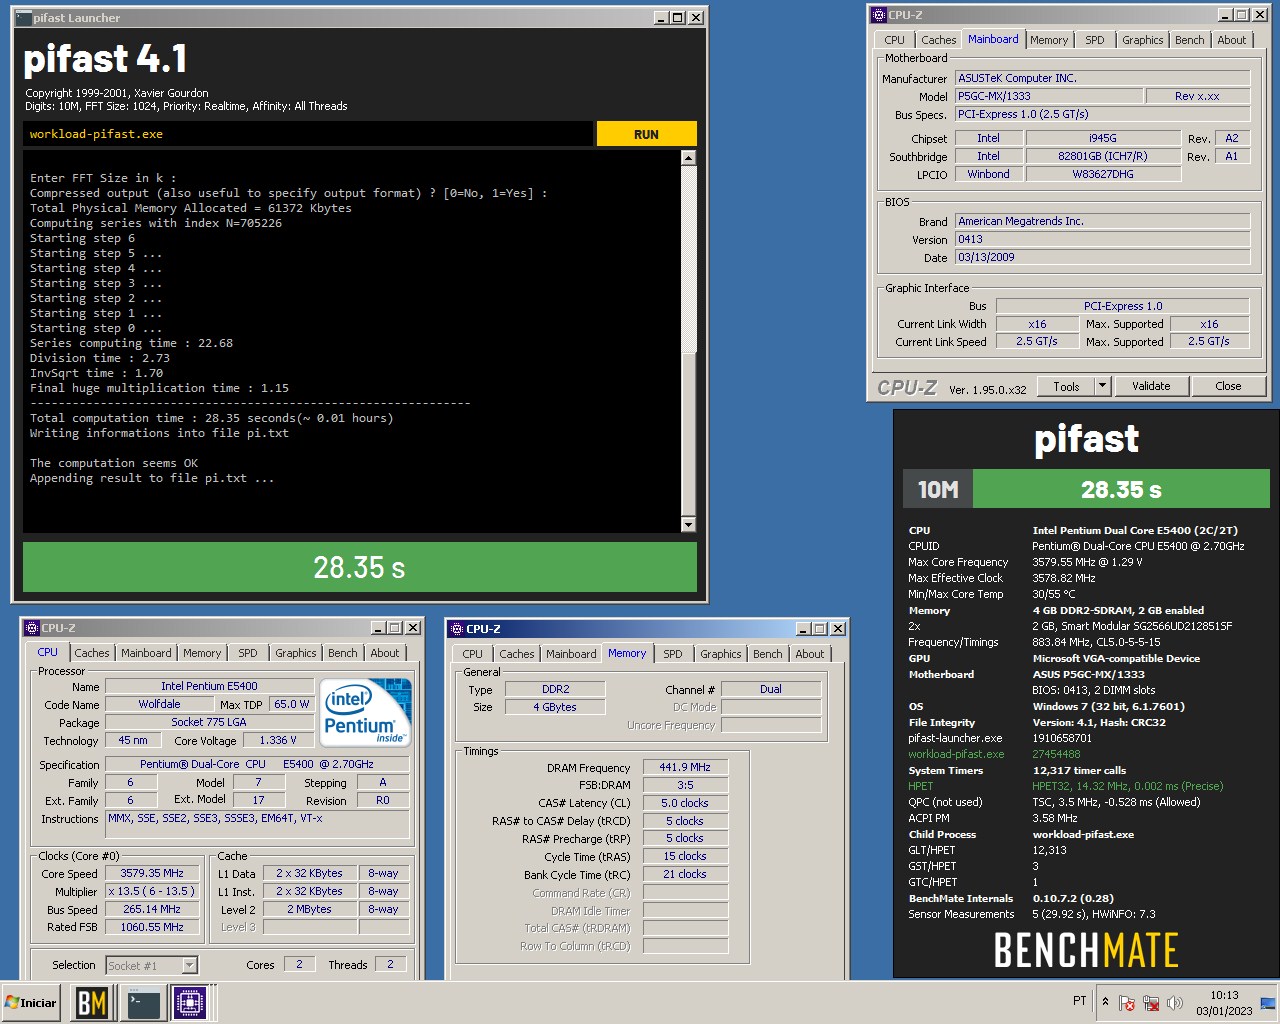
Task: Click the Core Voltage value 1.336 V
Action: pyautogui.click(x=278, y=740)
